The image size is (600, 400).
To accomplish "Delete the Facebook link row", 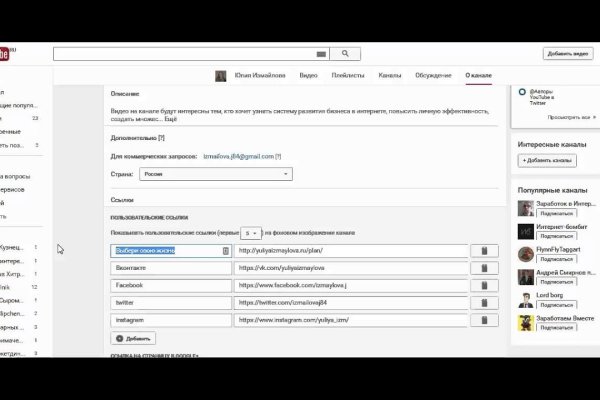I will coord(484,286).
